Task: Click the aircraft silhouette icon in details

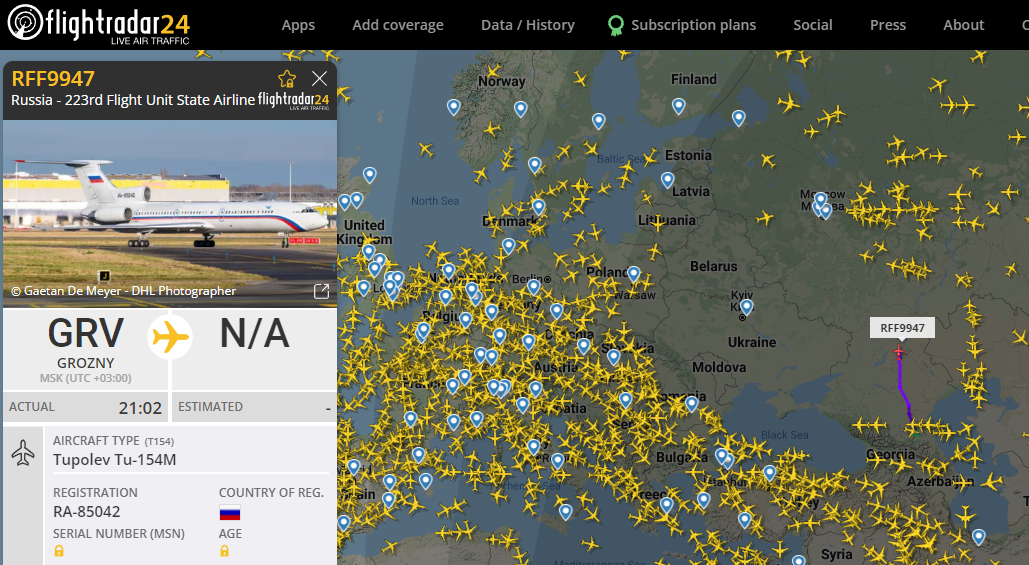Action: (x=24, y=453)
